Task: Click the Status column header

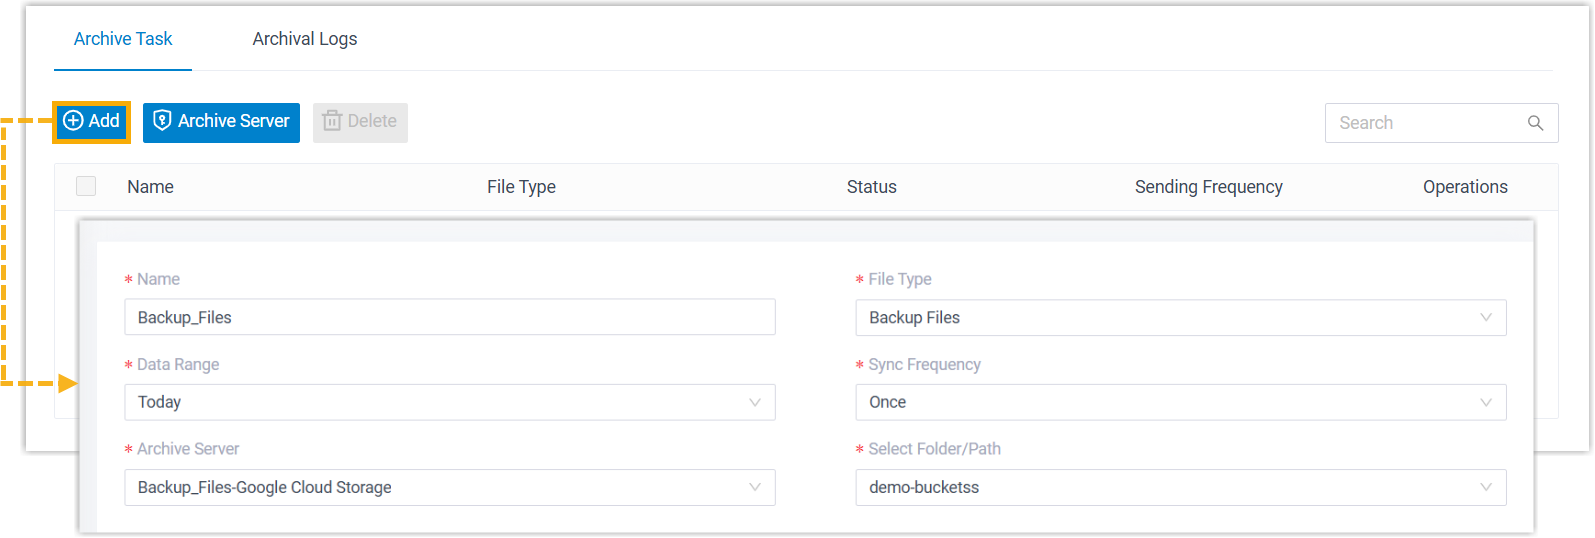Action: coord(871,187)
